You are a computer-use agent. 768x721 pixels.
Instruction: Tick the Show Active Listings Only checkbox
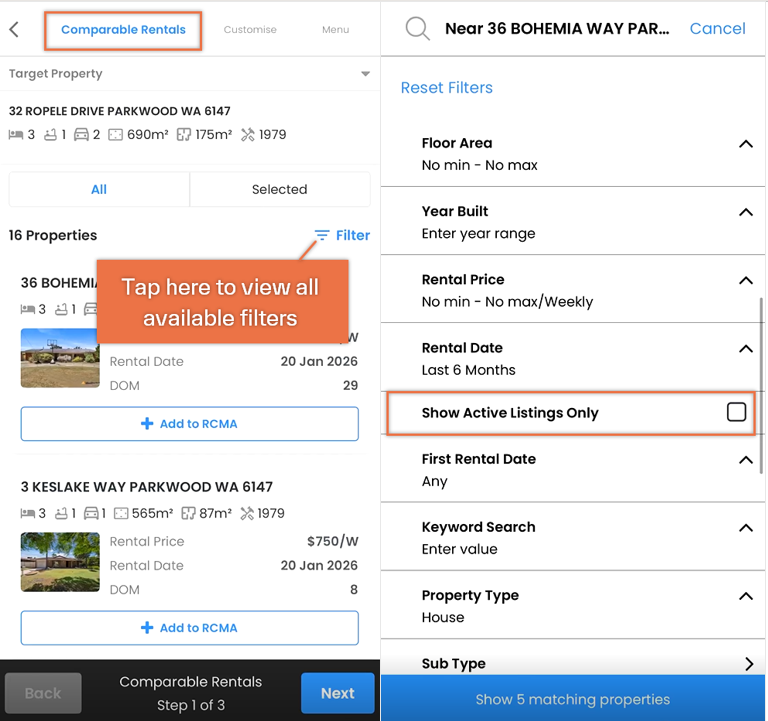point(736,412)
